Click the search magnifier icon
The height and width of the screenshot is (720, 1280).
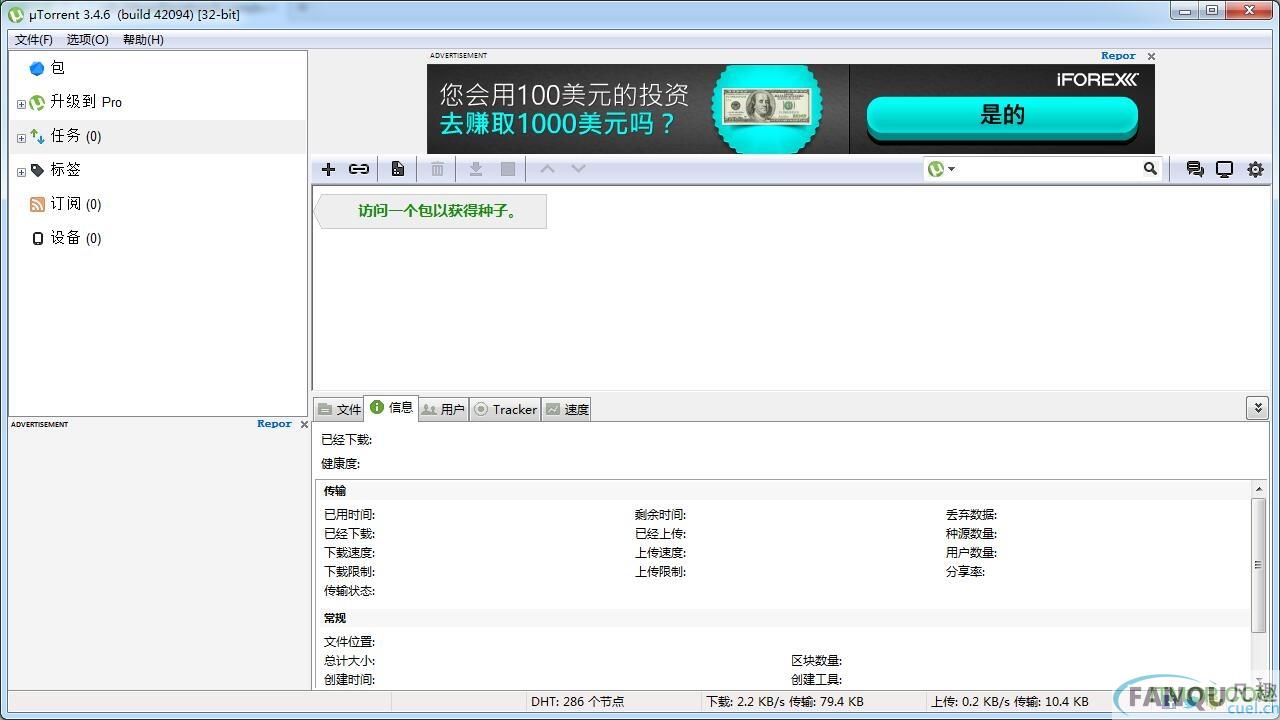tap(1150, 169)
